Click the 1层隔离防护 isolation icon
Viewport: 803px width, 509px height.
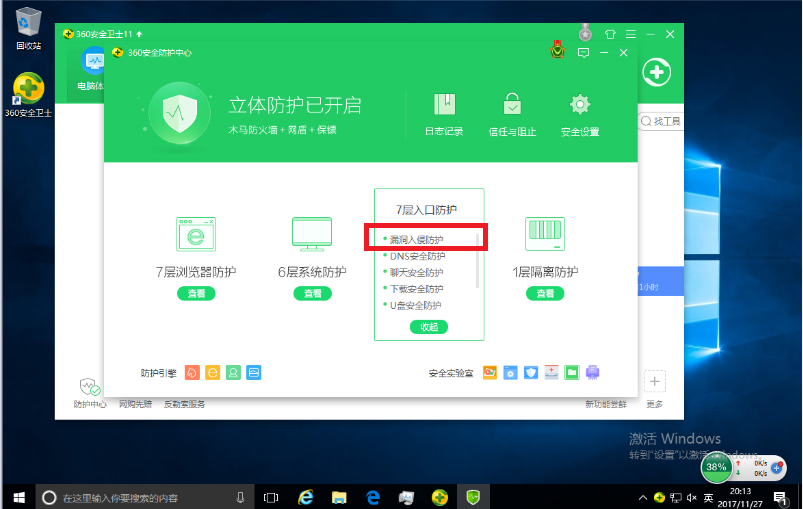[x=545, y=234]
